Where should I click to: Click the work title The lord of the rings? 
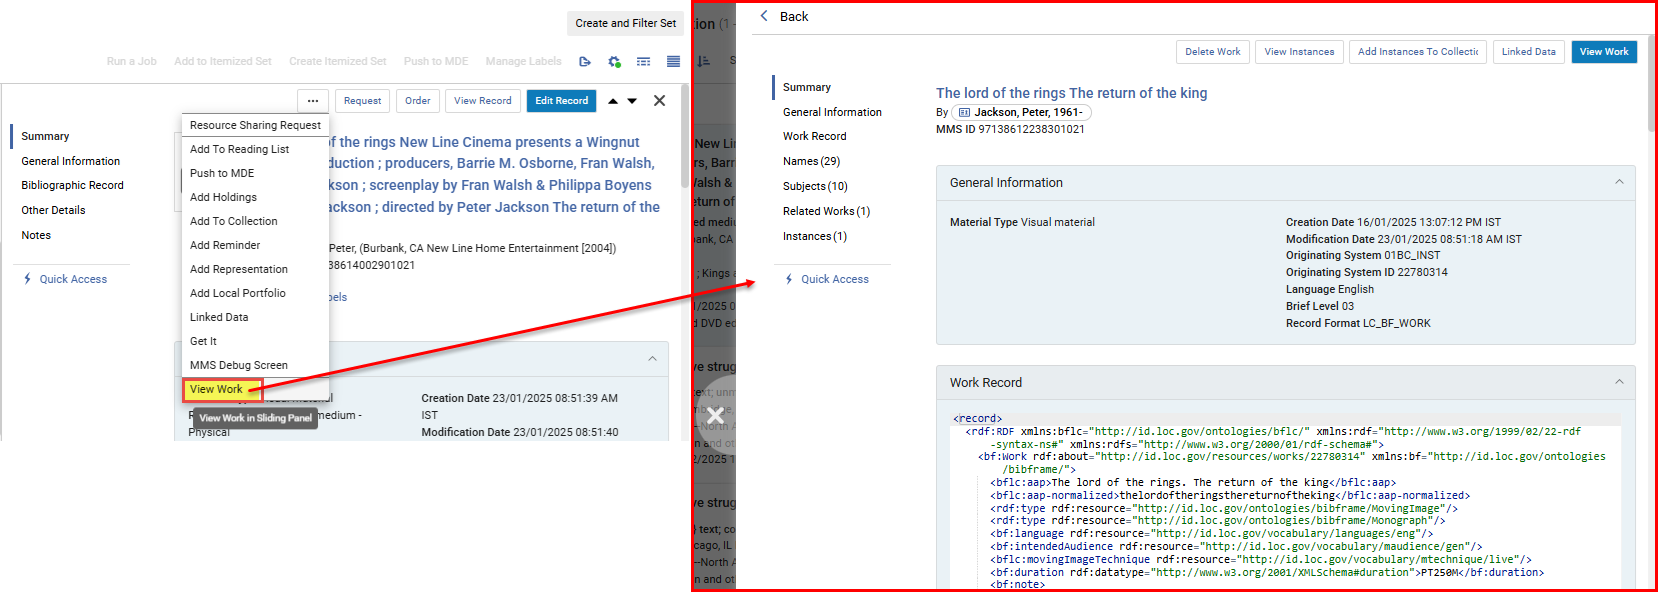click(1072, 93)
